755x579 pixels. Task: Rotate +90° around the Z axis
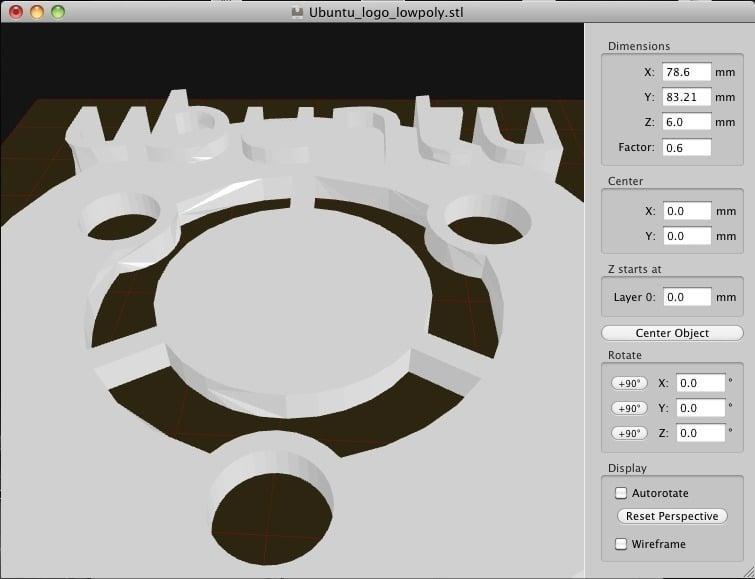[629, 434]
